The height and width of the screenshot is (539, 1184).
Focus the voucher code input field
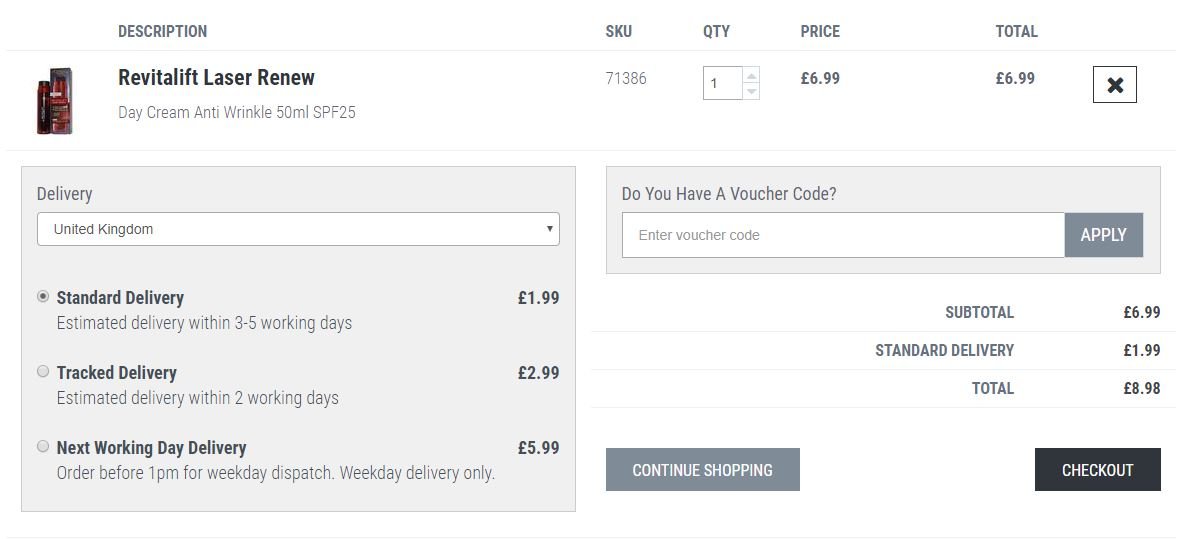coord(843,235)
